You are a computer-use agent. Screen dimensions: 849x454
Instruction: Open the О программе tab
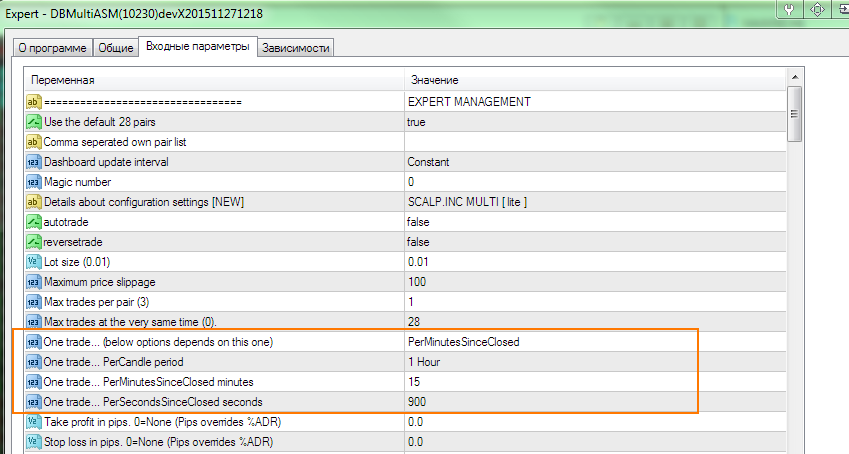click(x=53, y=48)
